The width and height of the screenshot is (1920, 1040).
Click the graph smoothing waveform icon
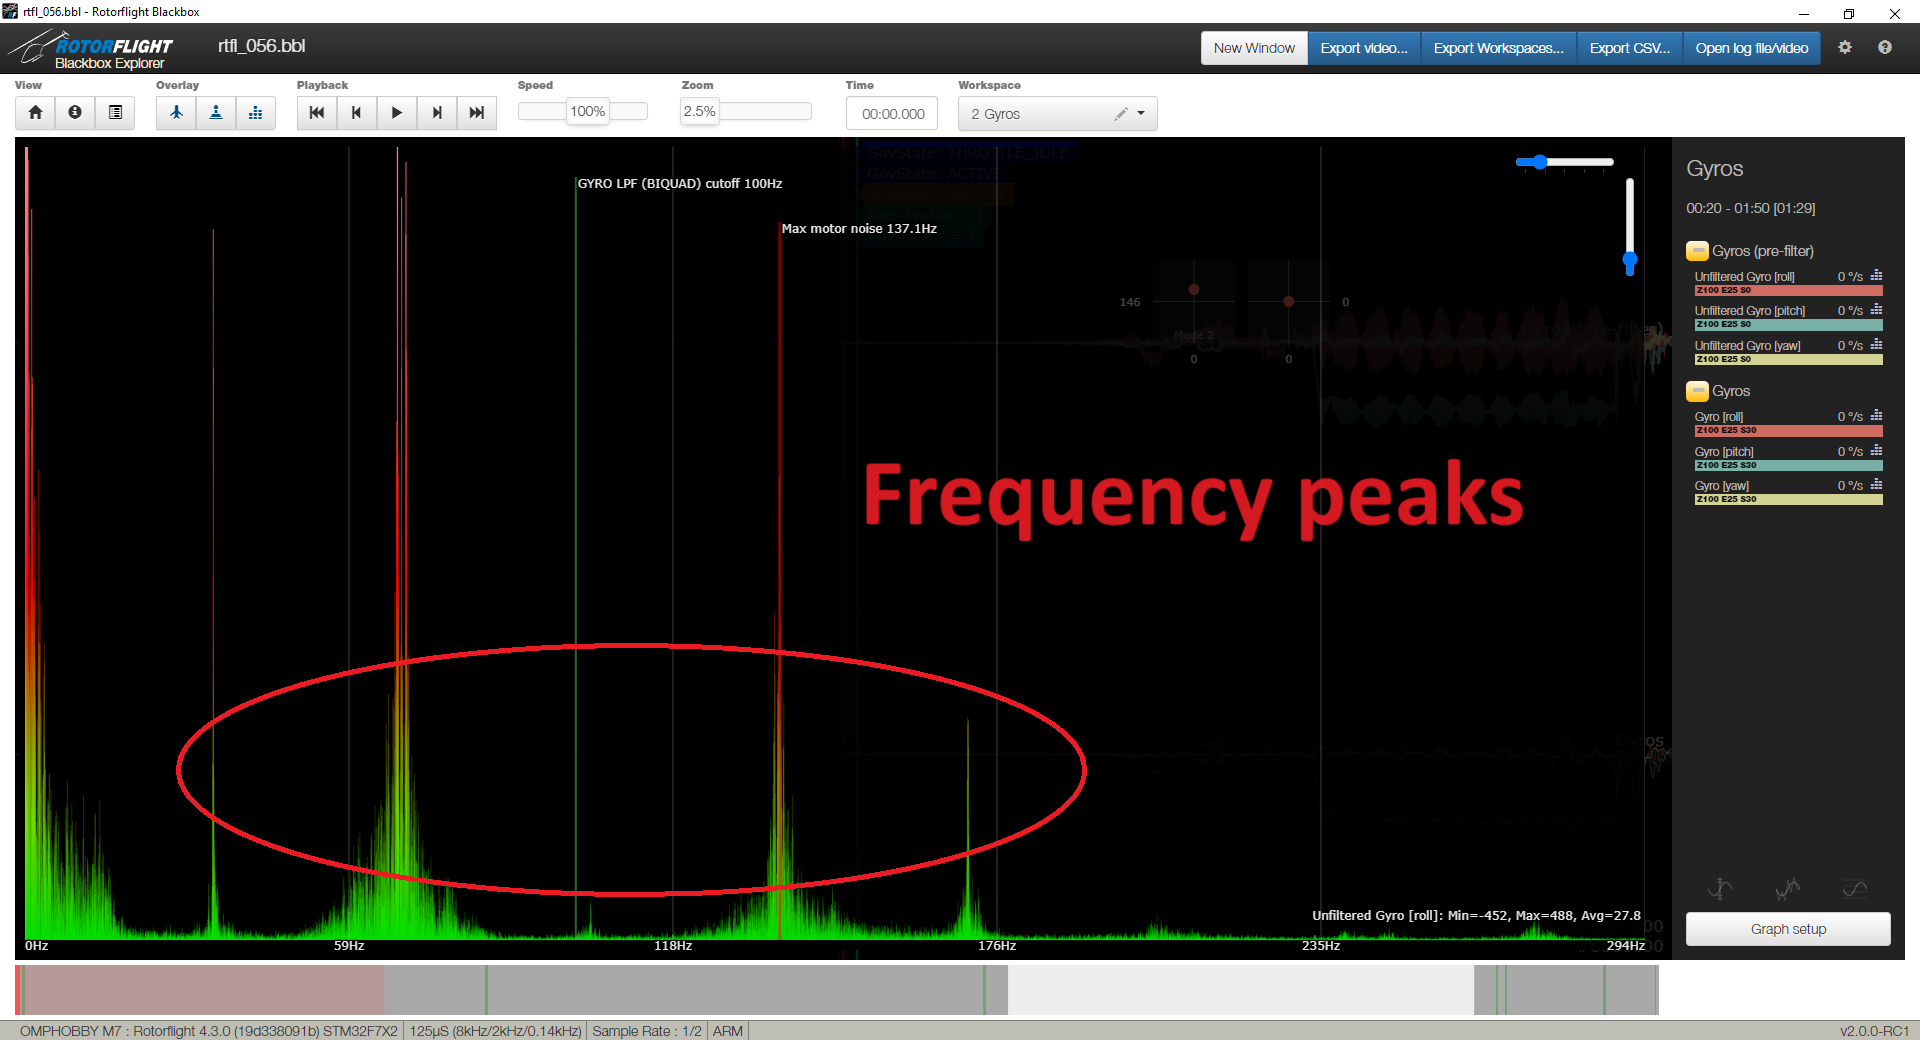tap(1854, 889)
